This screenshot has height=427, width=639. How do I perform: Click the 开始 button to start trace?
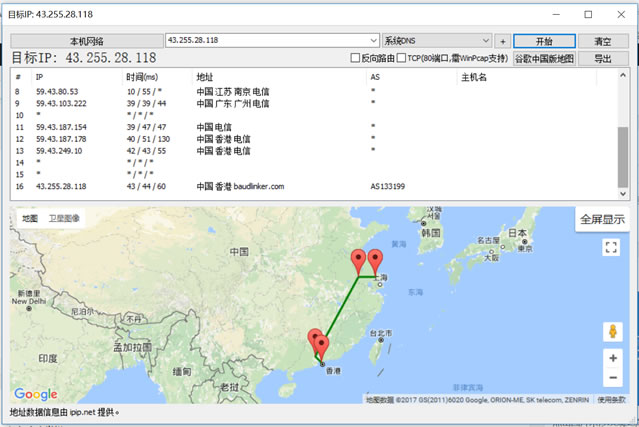pos(544,41)
